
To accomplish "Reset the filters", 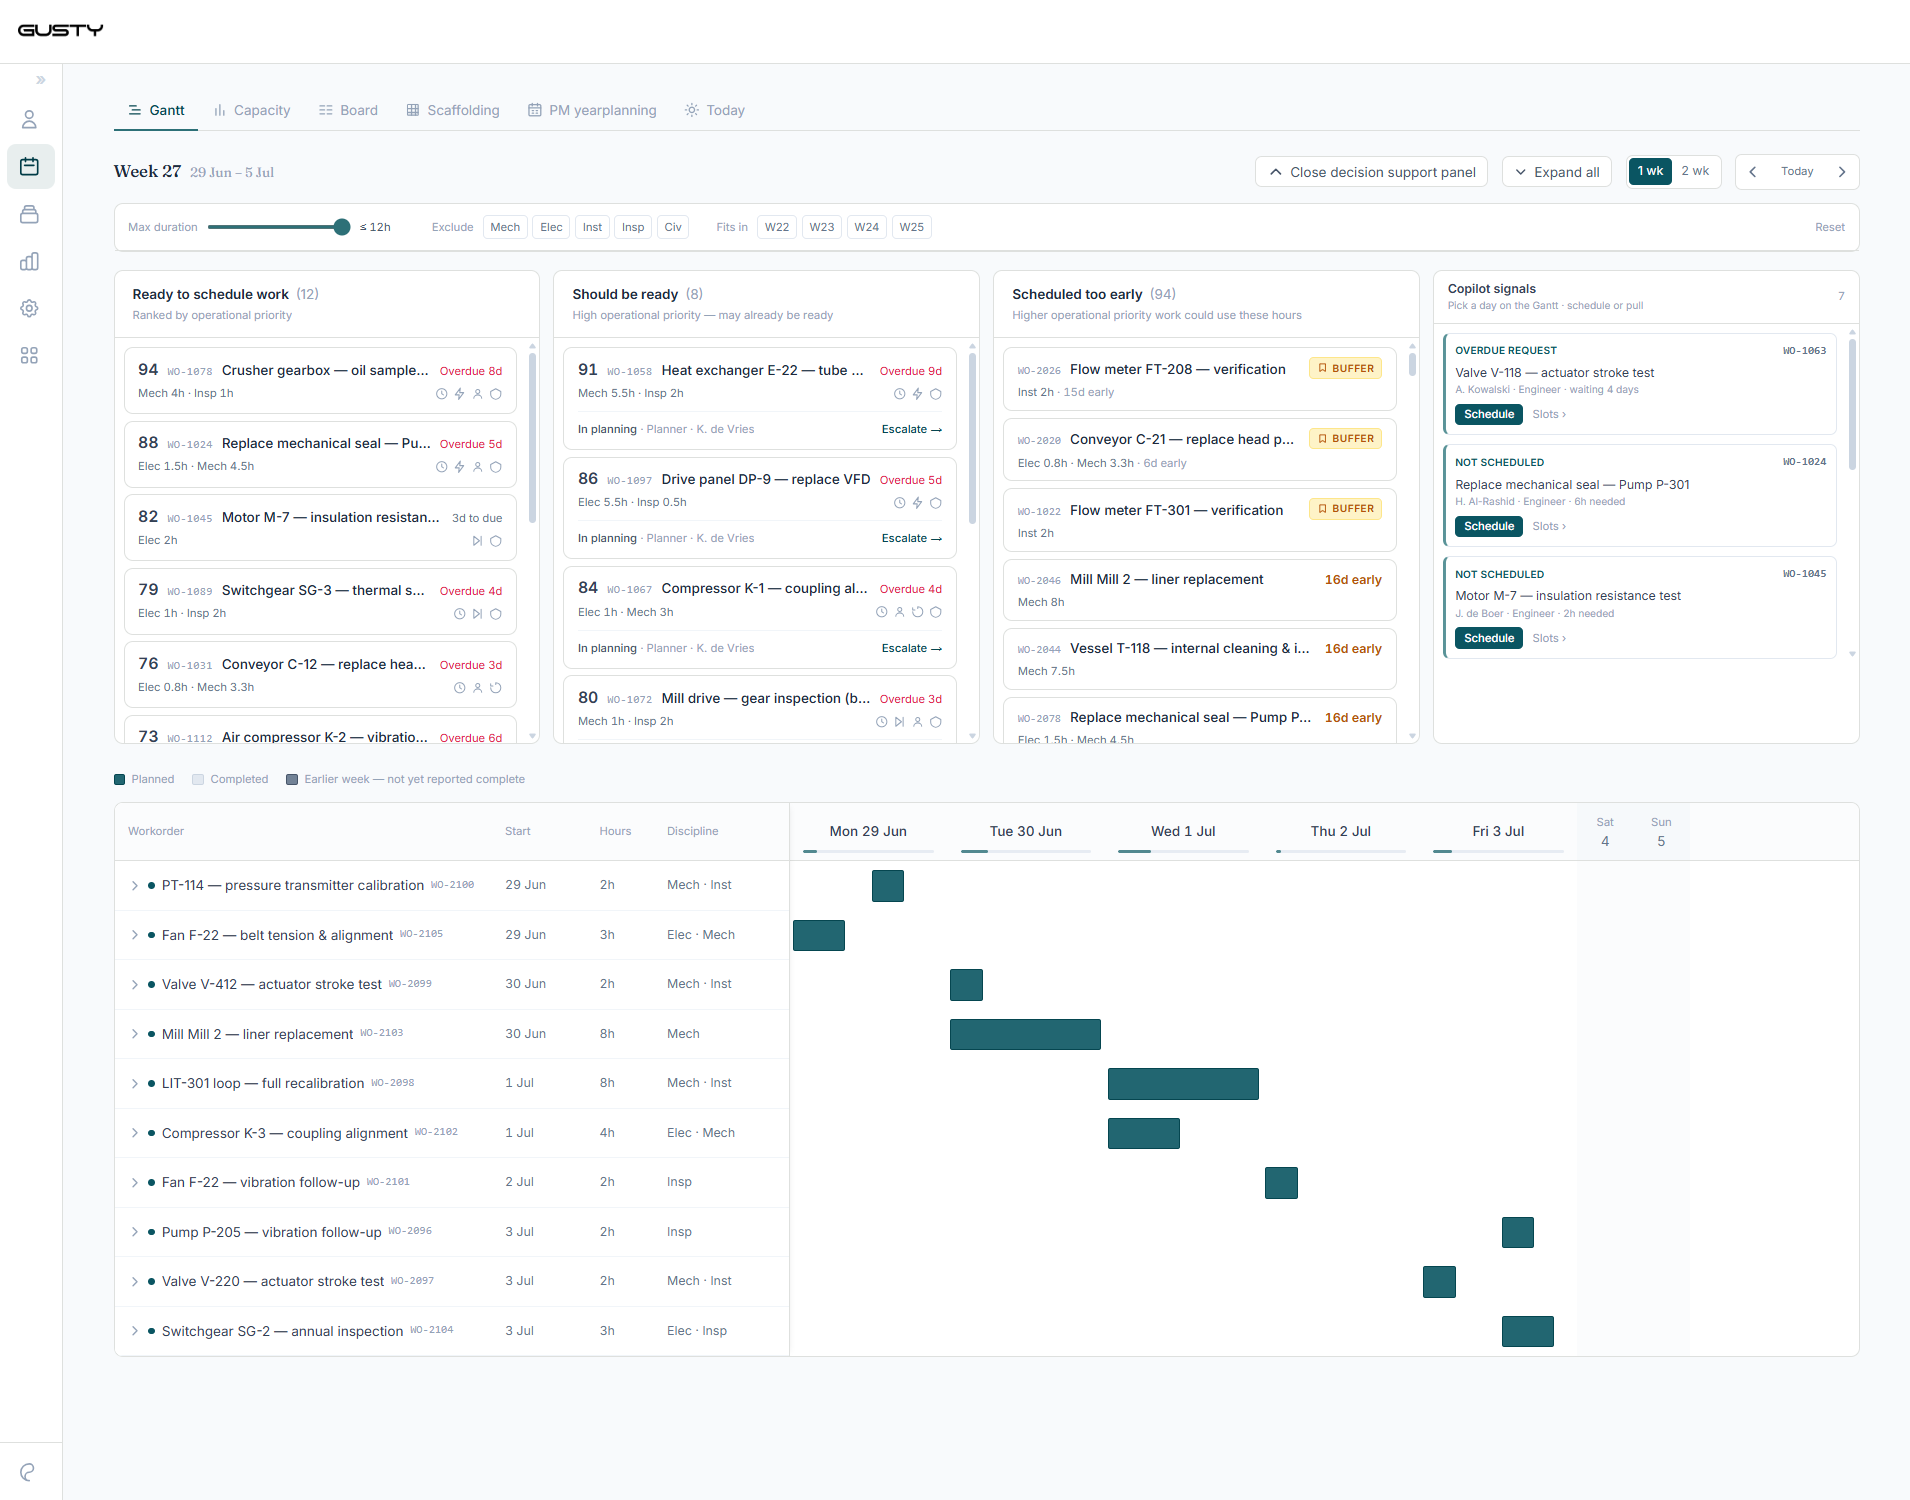I will pos(1830,227).
